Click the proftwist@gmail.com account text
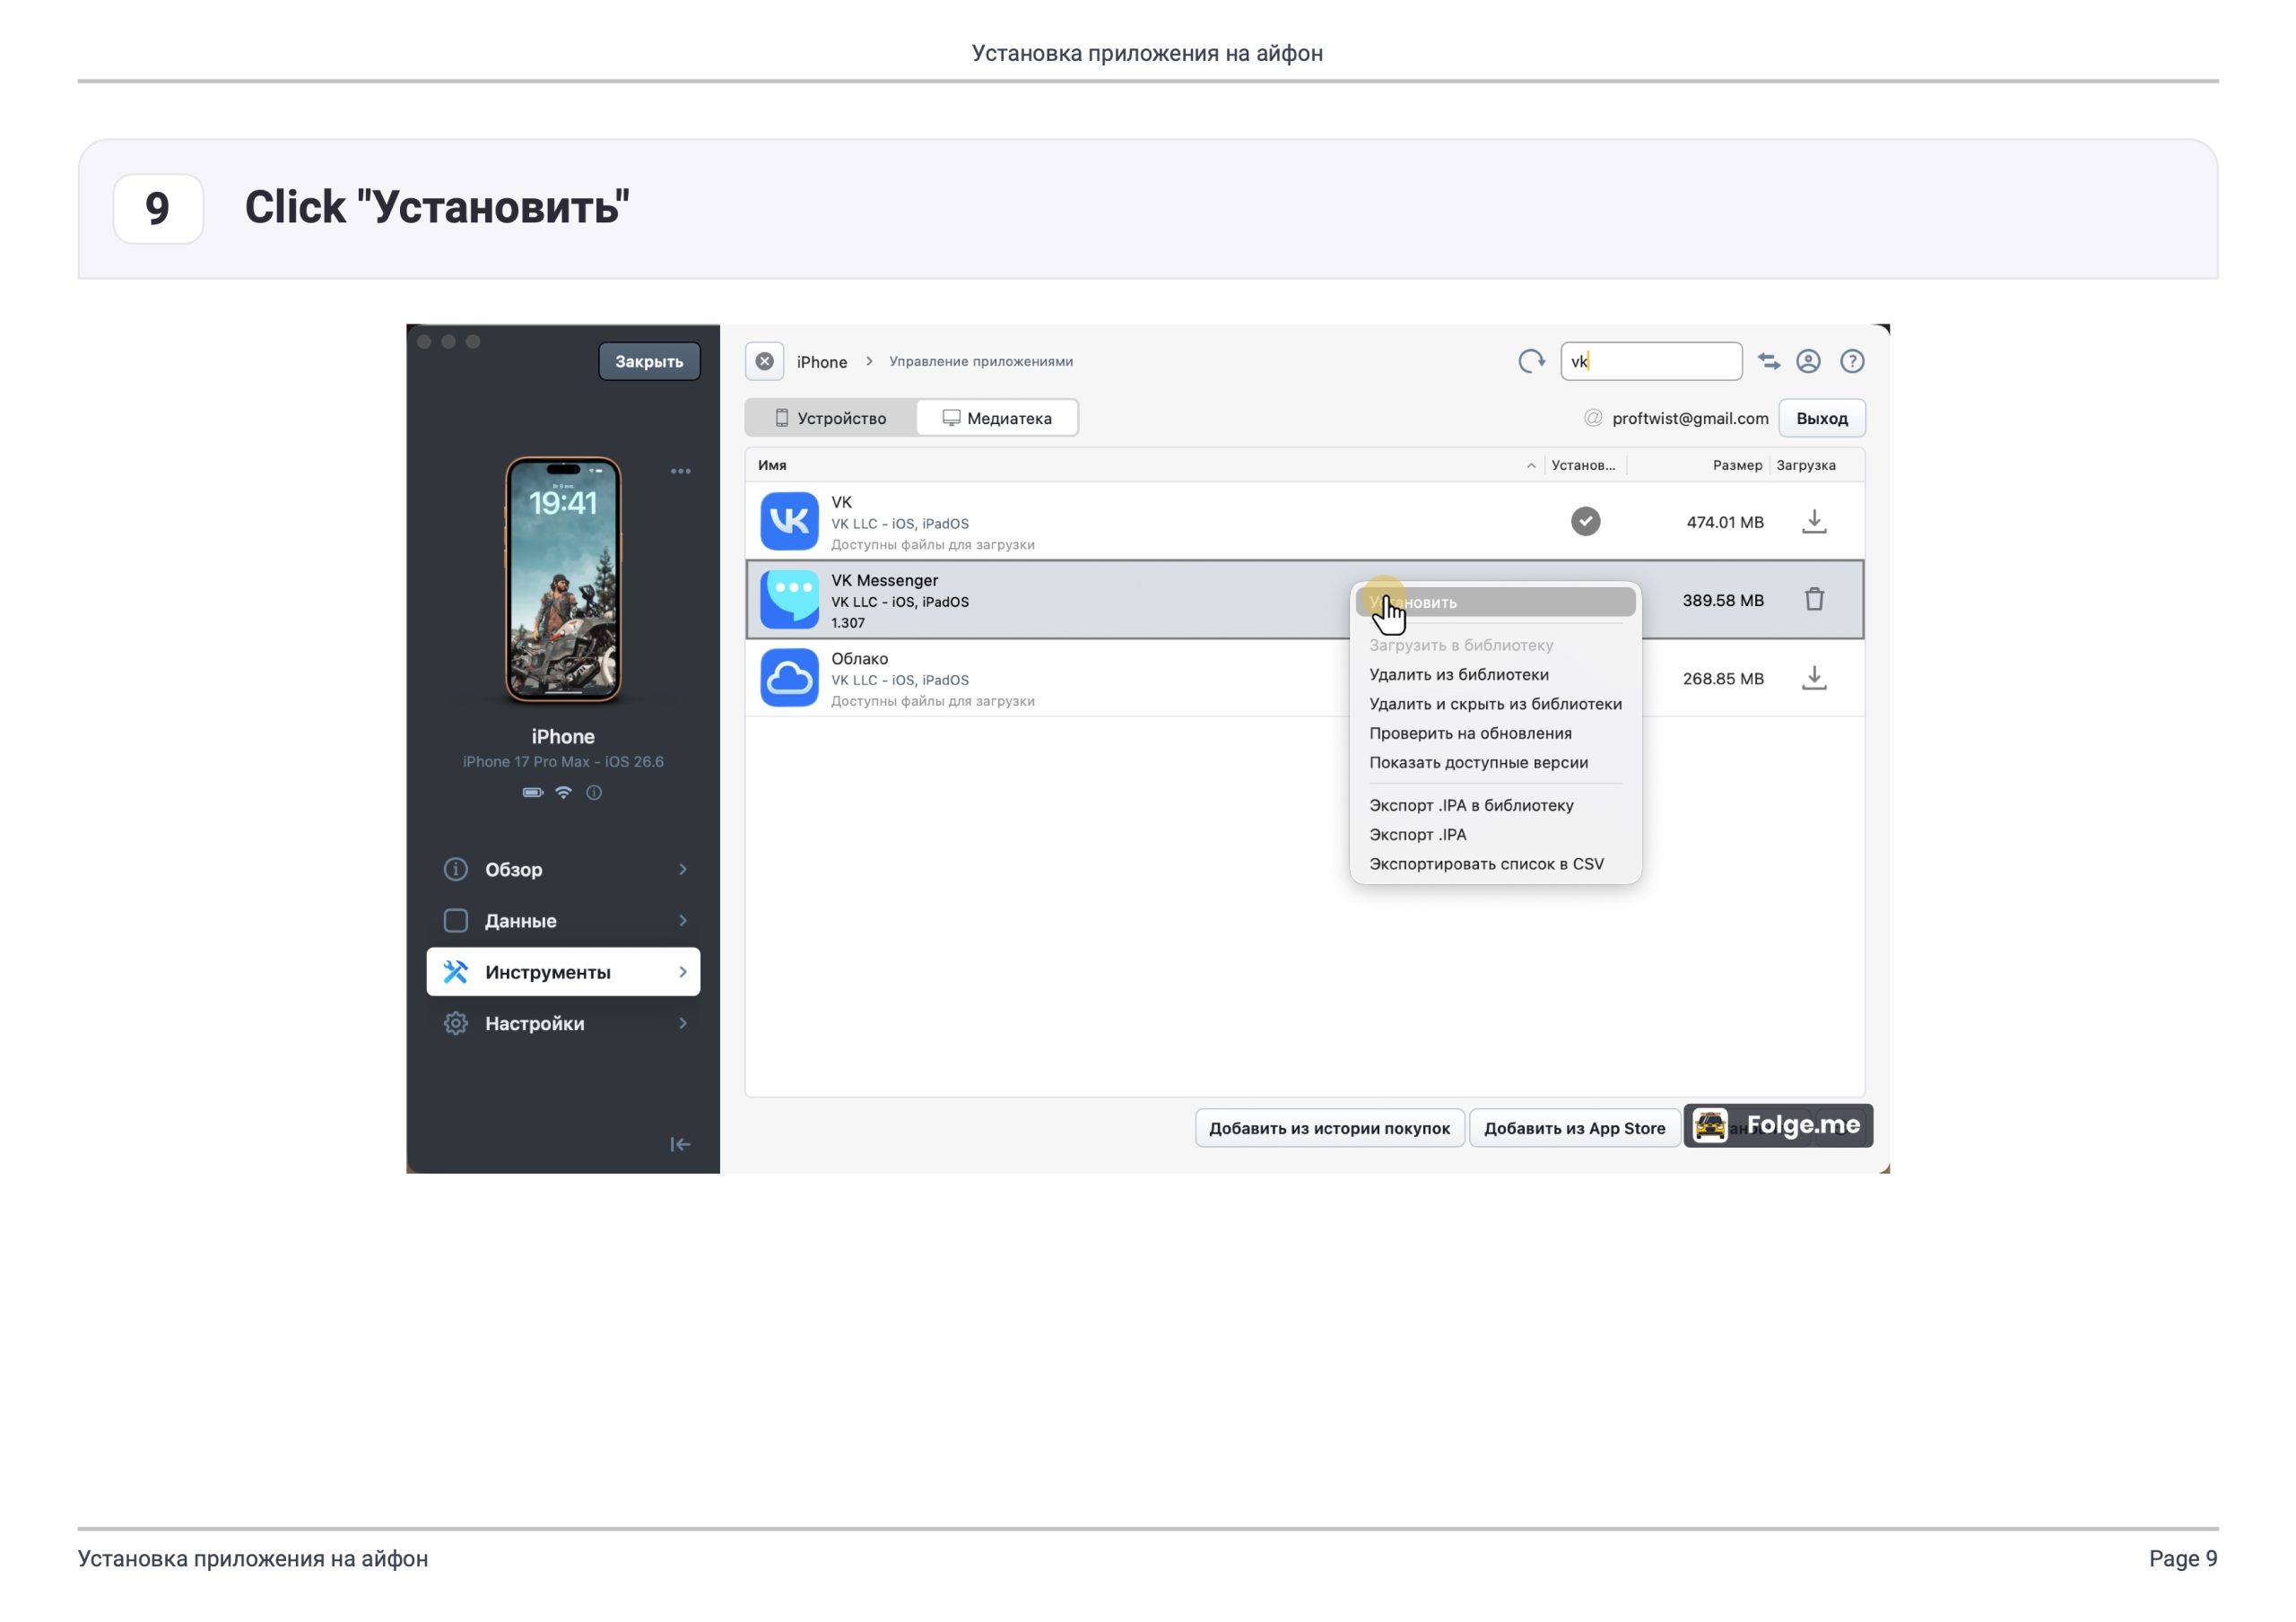The height and width of the screenshot is (1622, 2296). [1690, 418]
